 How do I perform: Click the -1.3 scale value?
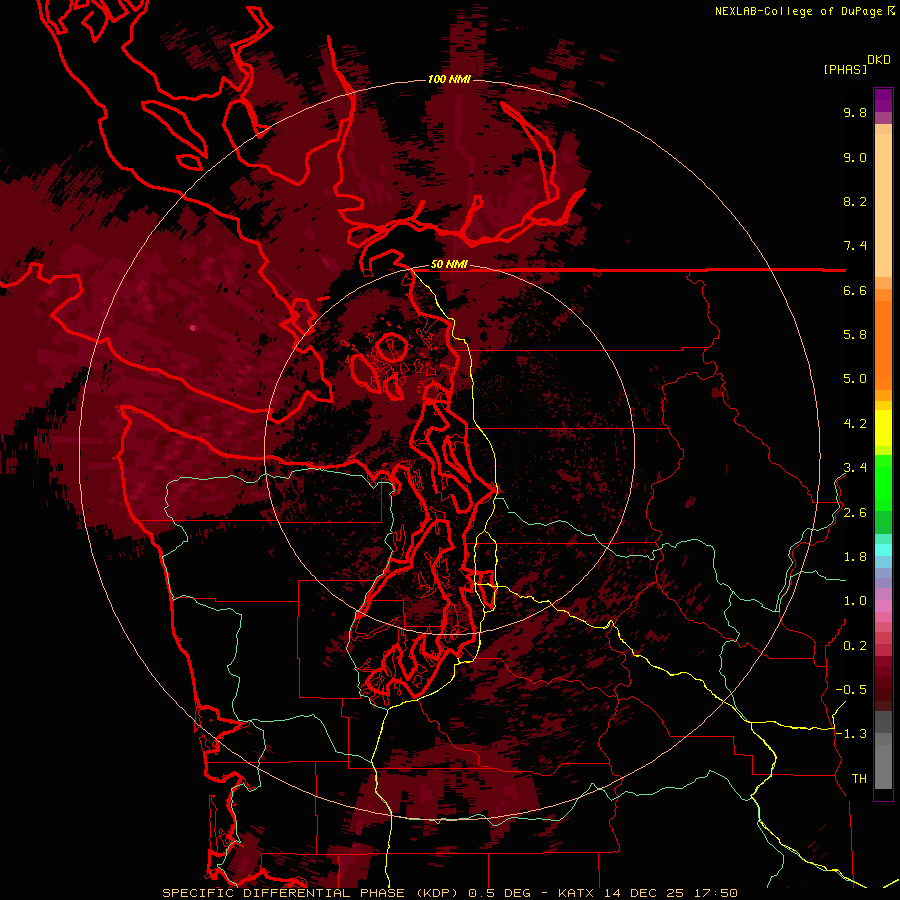tap(851, 734)
